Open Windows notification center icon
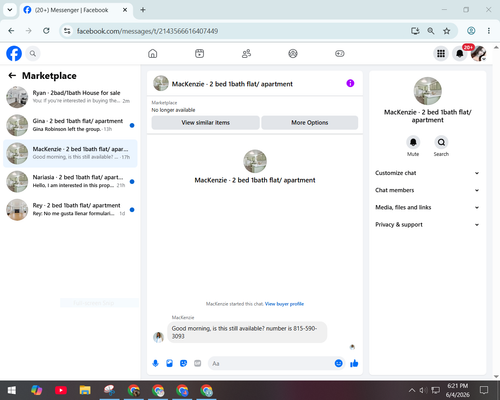 484,390
